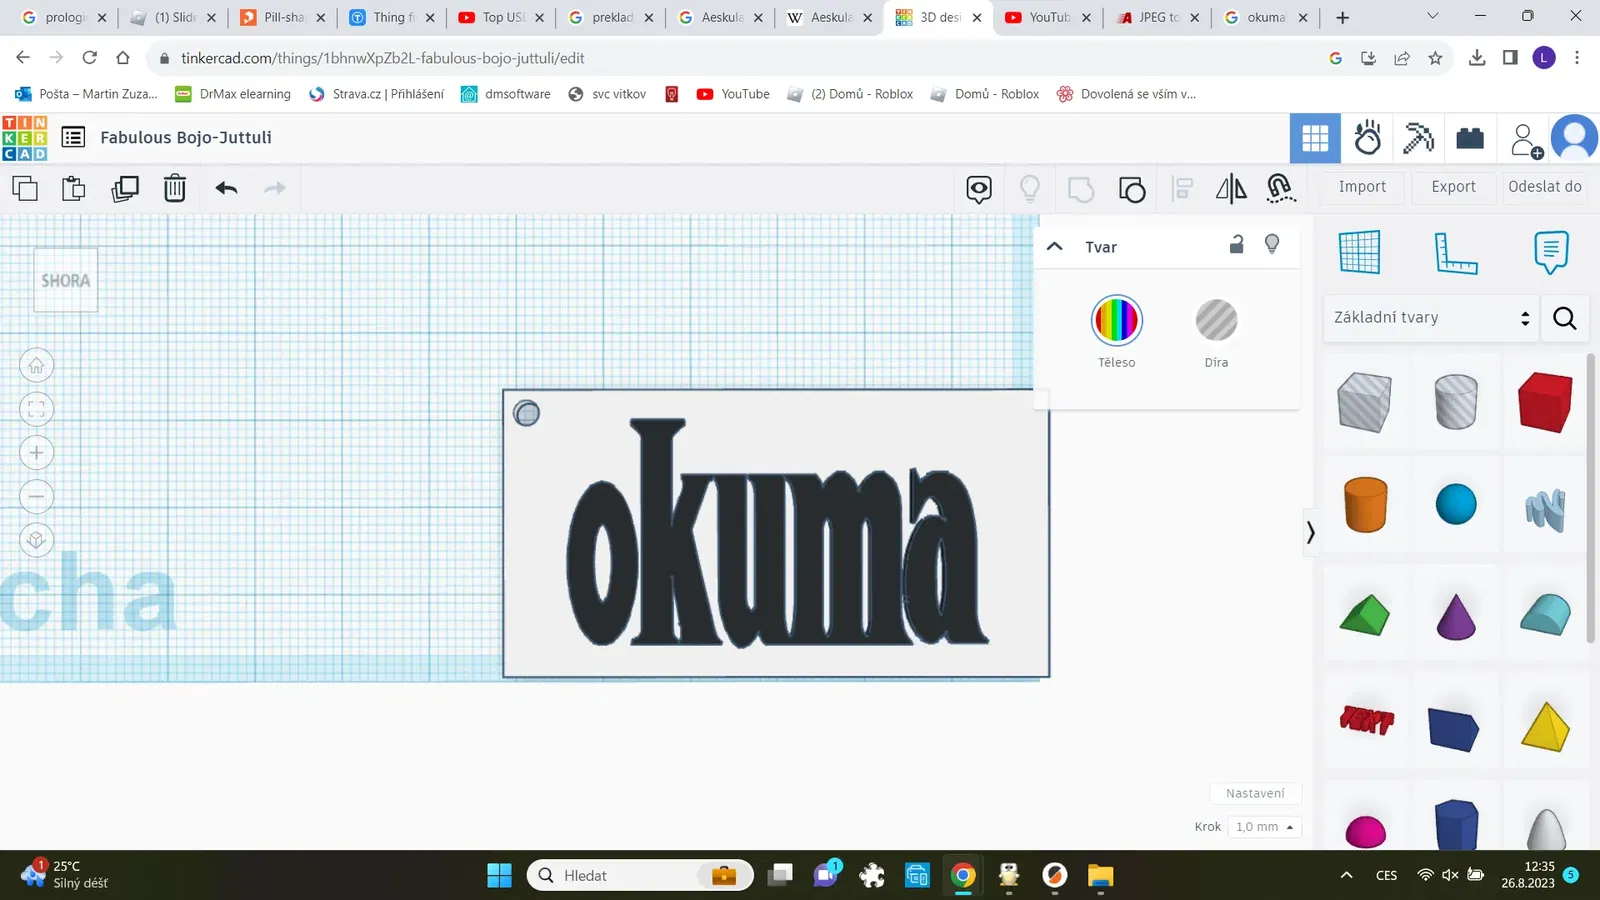This screenshot has height=900, width=1600.
Task: Undo the last action
Action: [x=226, y=188]
